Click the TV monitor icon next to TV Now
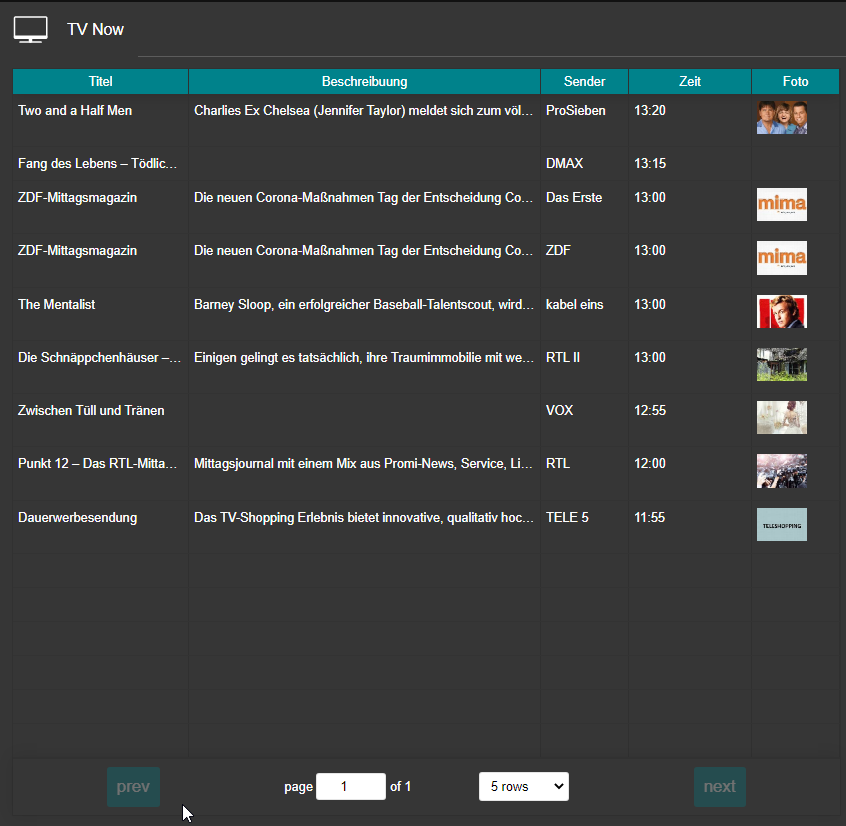 click(31, 29)
